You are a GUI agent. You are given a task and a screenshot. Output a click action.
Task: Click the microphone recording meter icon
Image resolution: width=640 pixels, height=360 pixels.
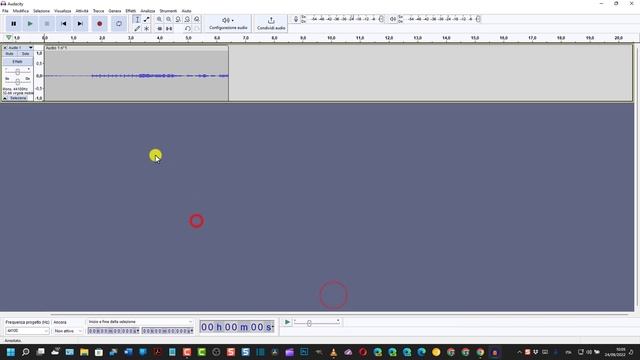click(x=296, y=19)
